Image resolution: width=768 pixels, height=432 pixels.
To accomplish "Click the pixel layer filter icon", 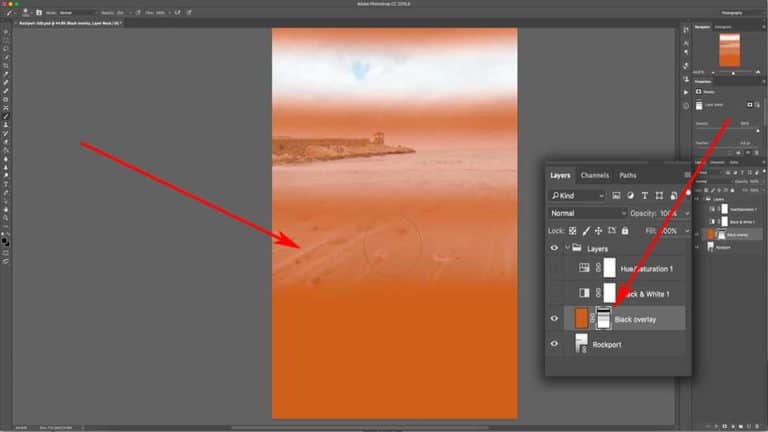I will click(x=617, y=195).
